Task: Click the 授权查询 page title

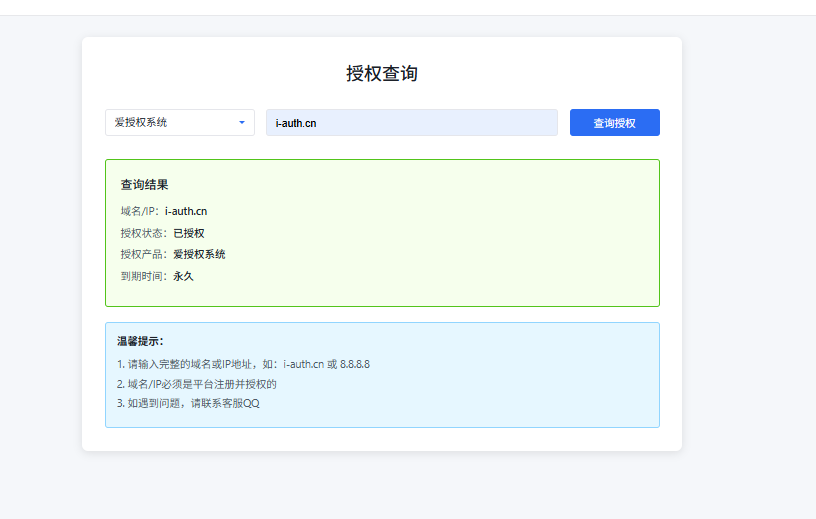Action: [381, 73]
